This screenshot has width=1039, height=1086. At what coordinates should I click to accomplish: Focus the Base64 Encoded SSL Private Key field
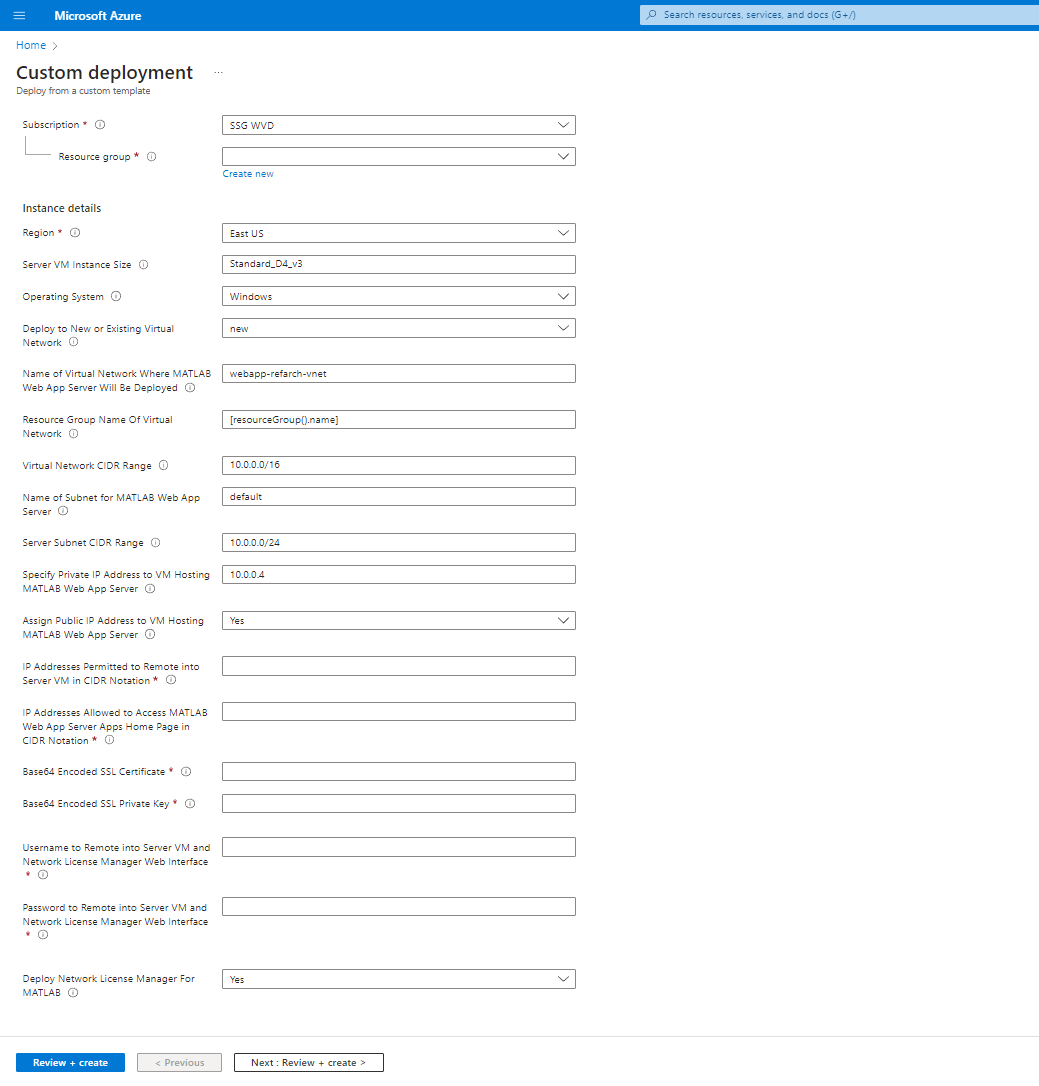399,803
